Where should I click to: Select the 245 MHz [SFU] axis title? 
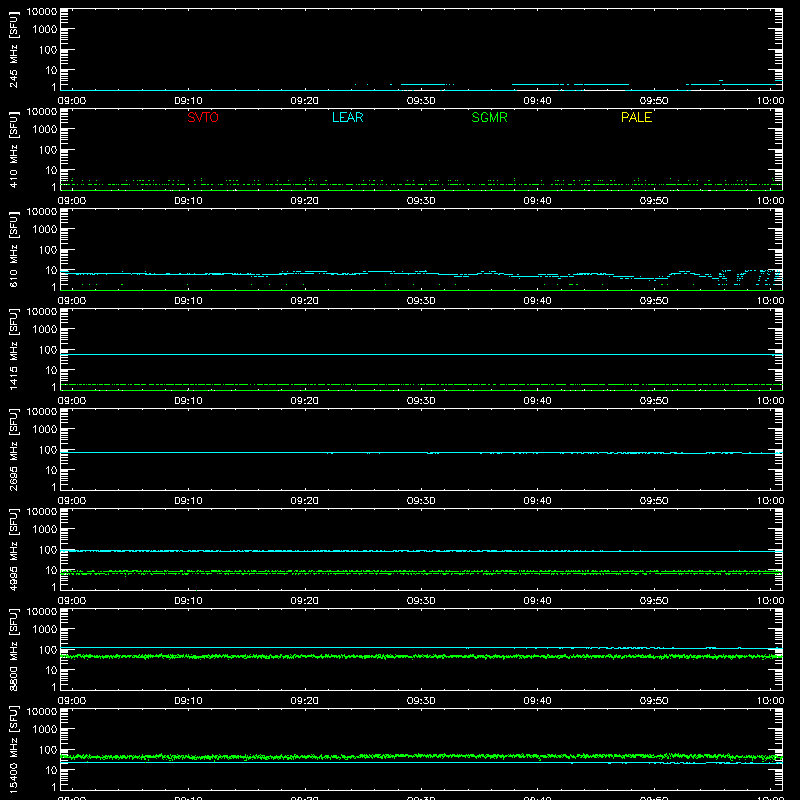pos(13,50)
